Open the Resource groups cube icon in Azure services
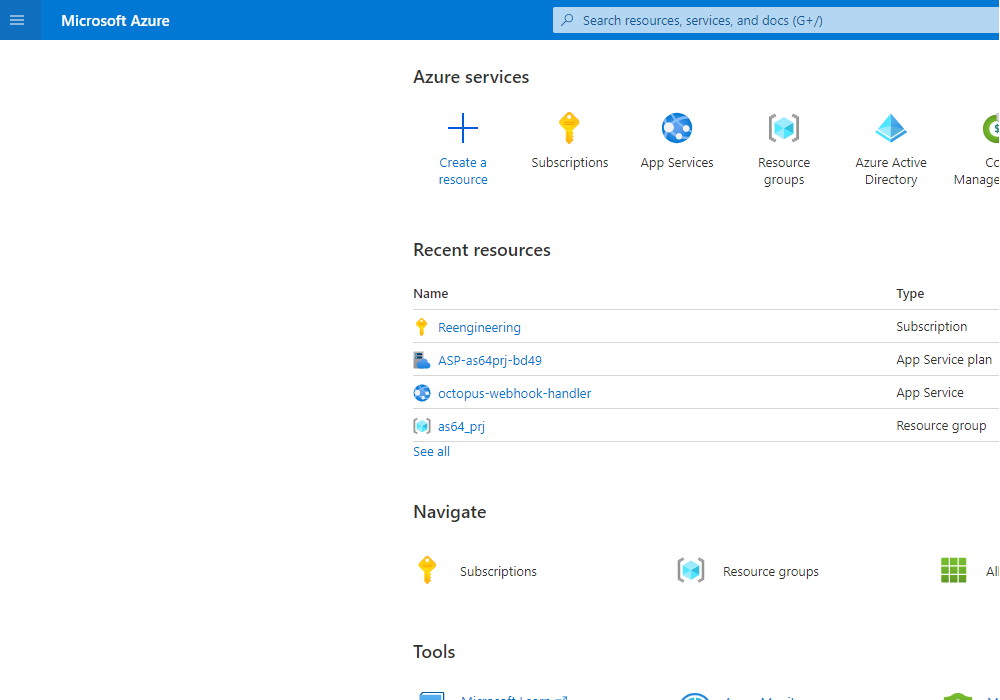Image resolution: width=1000 pixels, height=700 pixels. (784, 128)
